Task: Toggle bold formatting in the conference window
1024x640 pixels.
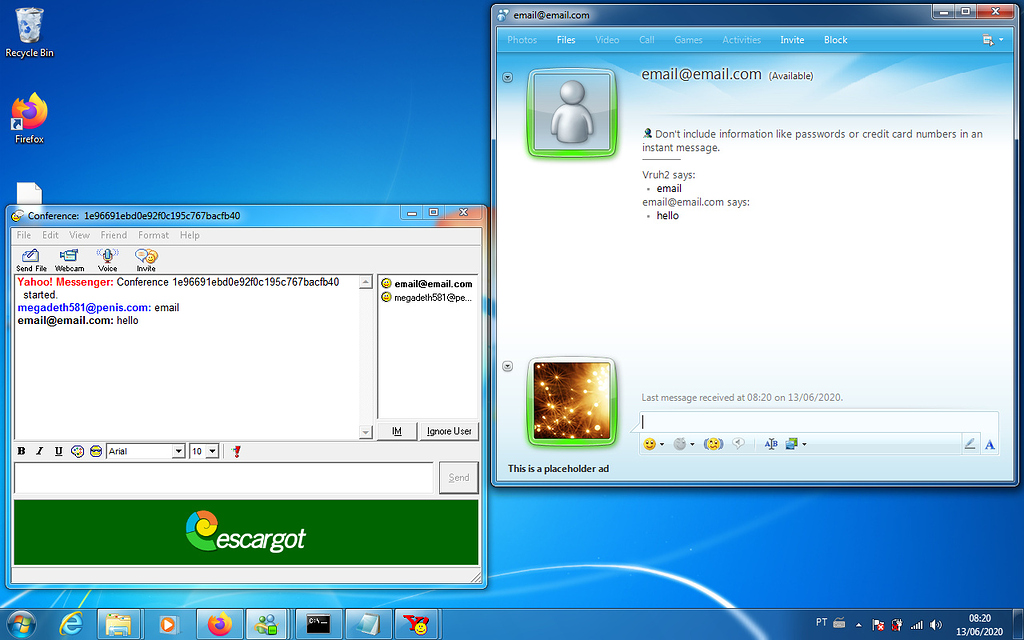Action: 21,451
